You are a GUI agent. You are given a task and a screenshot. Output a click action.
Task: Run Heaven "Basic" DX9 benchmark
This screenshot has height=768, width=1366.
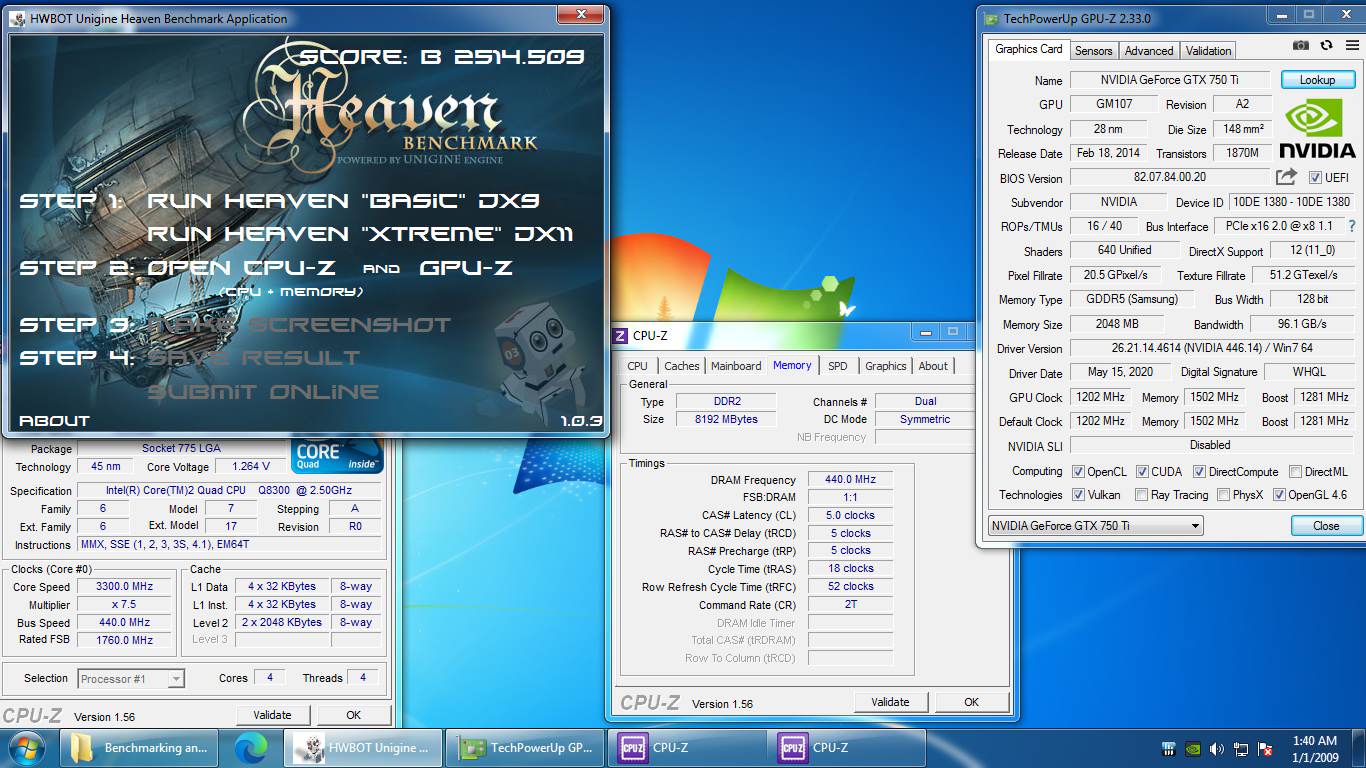(343, 201)
